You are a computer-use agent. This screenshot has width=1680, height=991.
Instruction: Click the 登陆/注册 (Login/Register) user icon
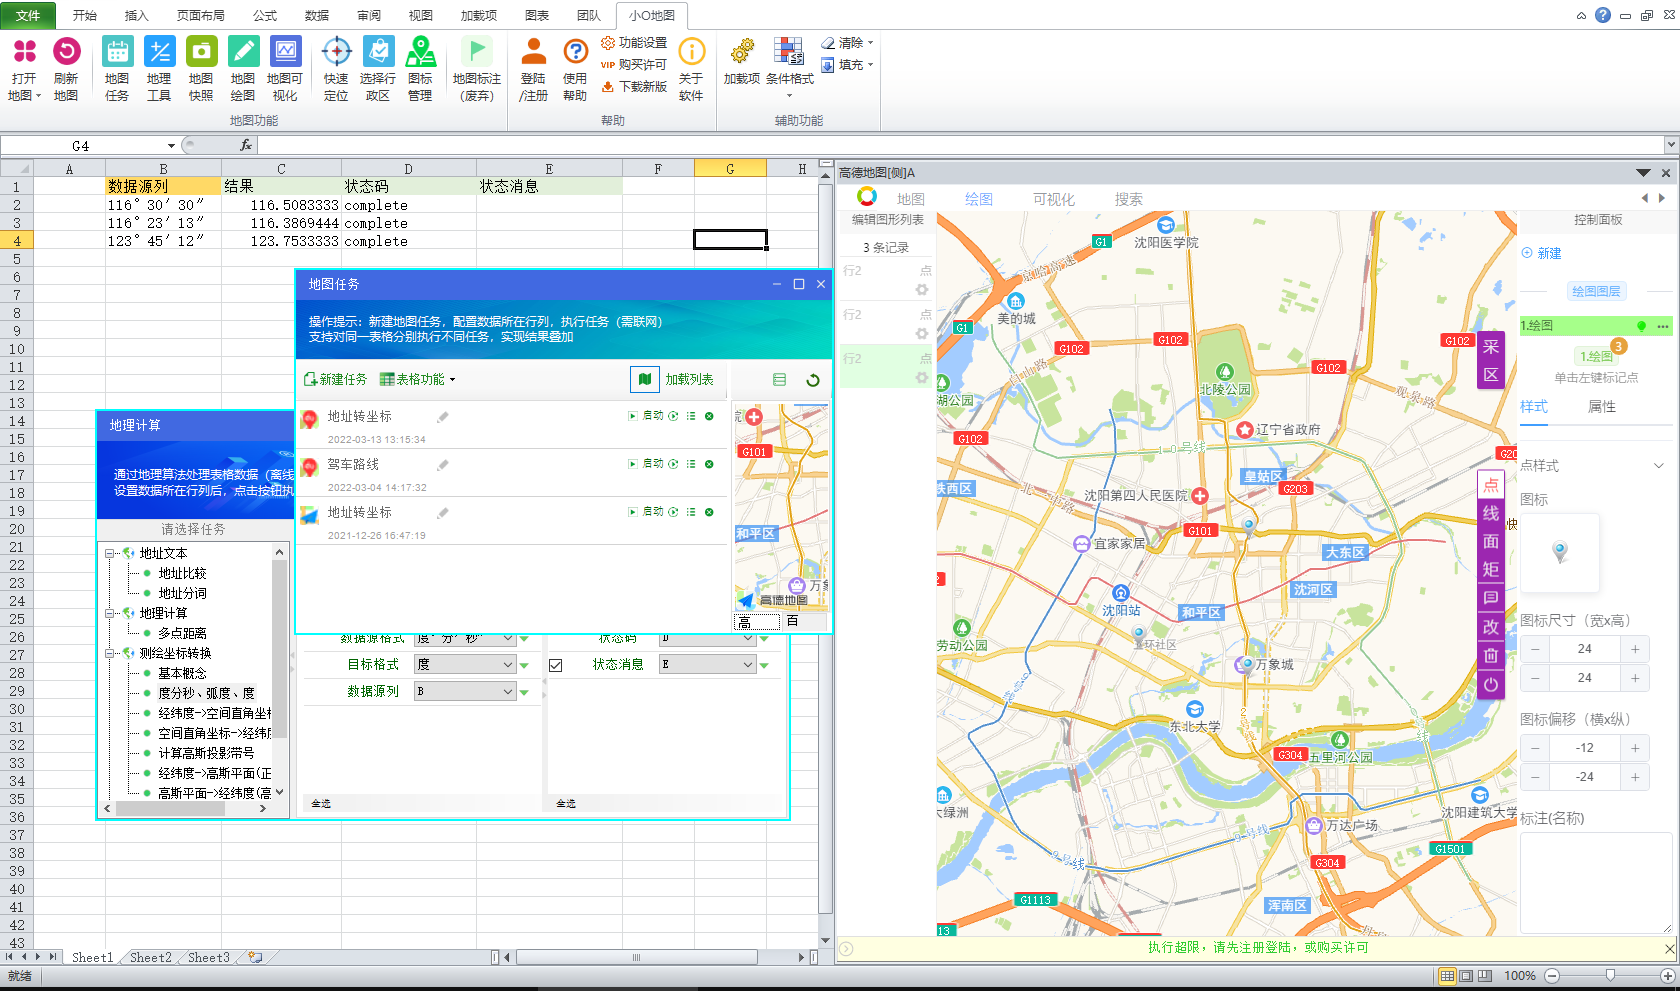[533, 51]
